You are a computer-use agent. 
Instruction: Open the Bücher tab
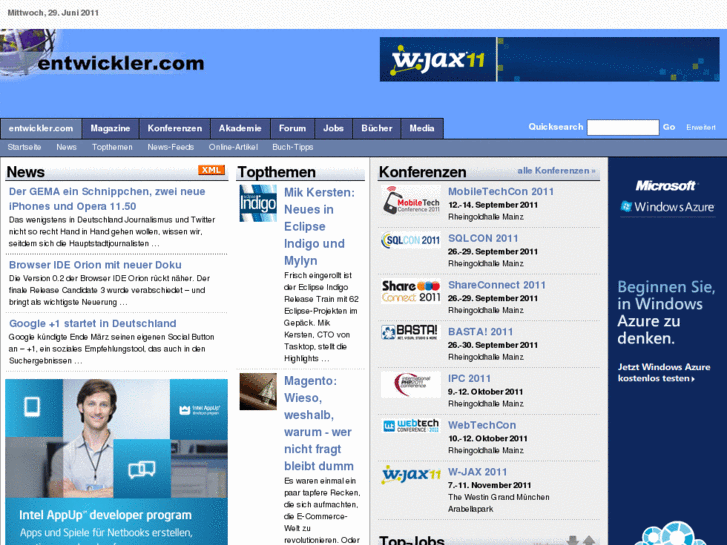377,128
